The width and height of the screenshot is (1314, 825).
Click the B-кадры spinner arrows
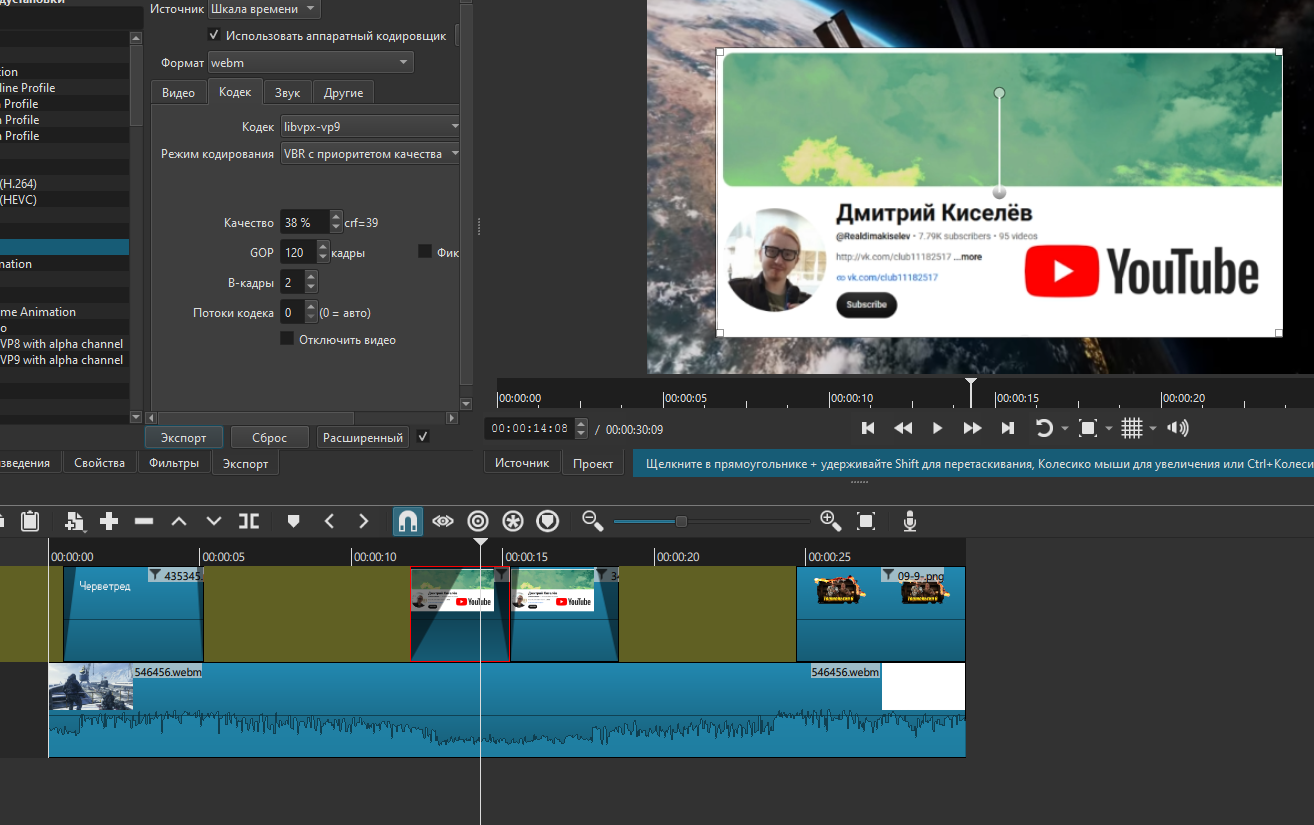tap(311, 283)
